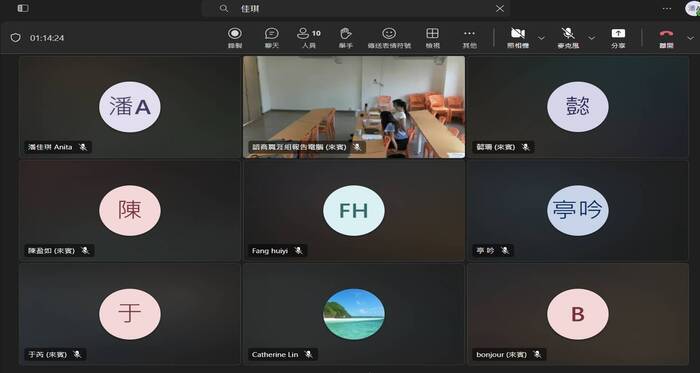The image size is (700, 373).
Task: Expand leave options arrow beside hang-up
Action: 691,38
